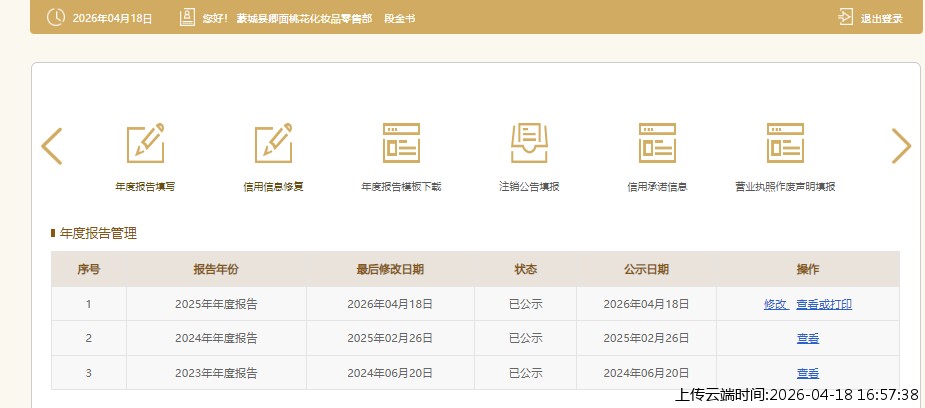Select the 信用承诺信息 icon
This screenshot has width=925, height=408.
pos(657,143)
